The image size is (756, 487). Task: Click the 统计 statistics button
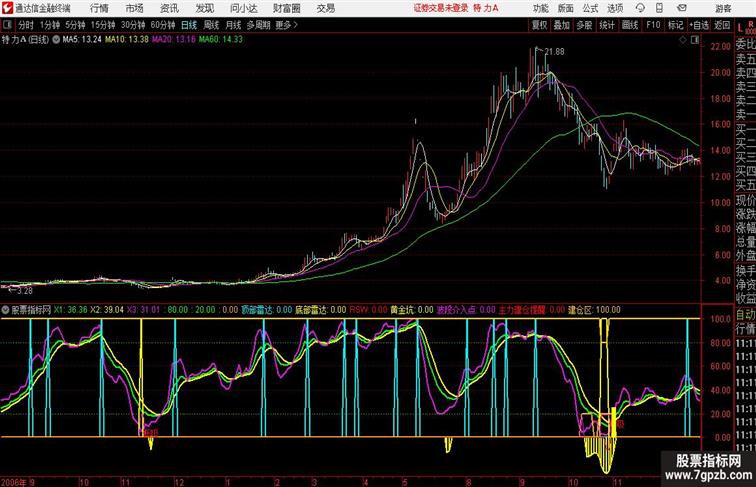pyautogui.click(x=607, y=25)
